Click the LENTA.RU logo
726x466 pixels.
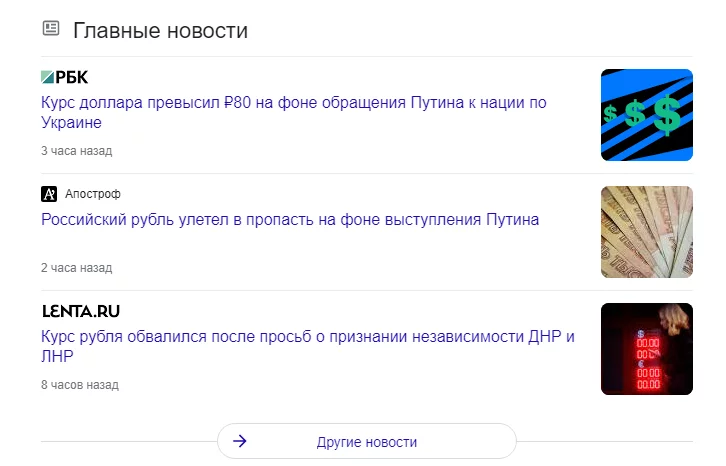[x=80, y=311]
